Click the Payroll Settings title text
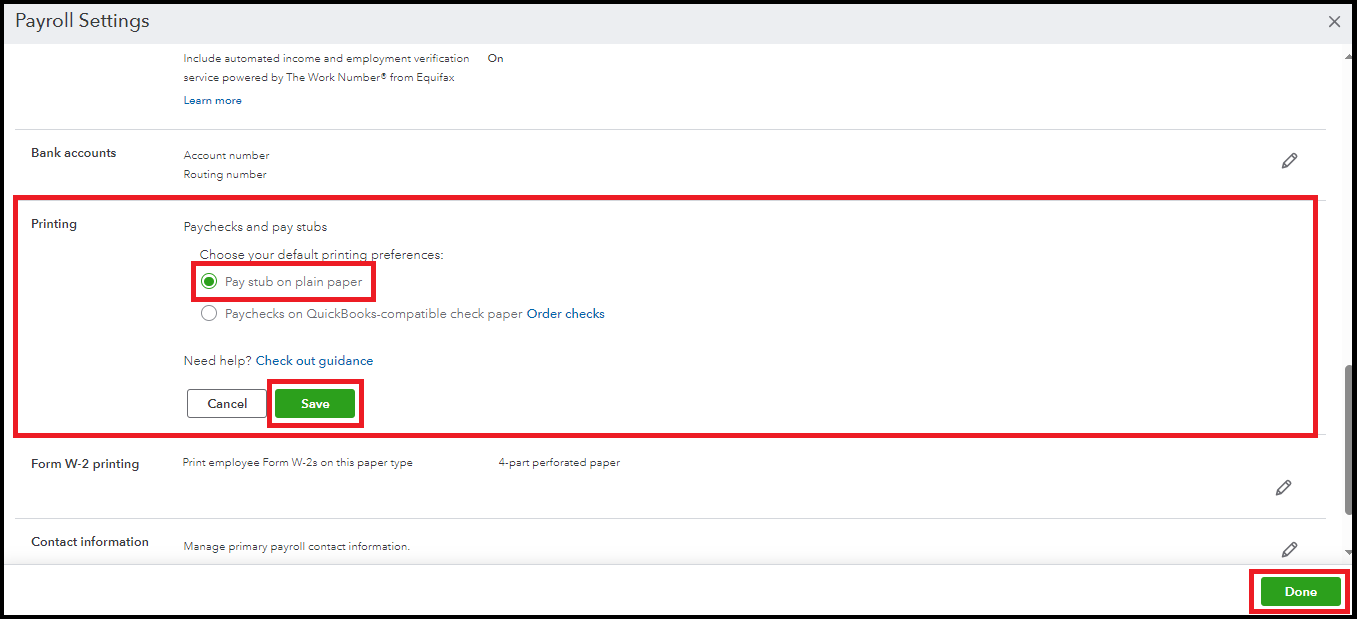The image size is (1357, 619). [x=82, y=21]
